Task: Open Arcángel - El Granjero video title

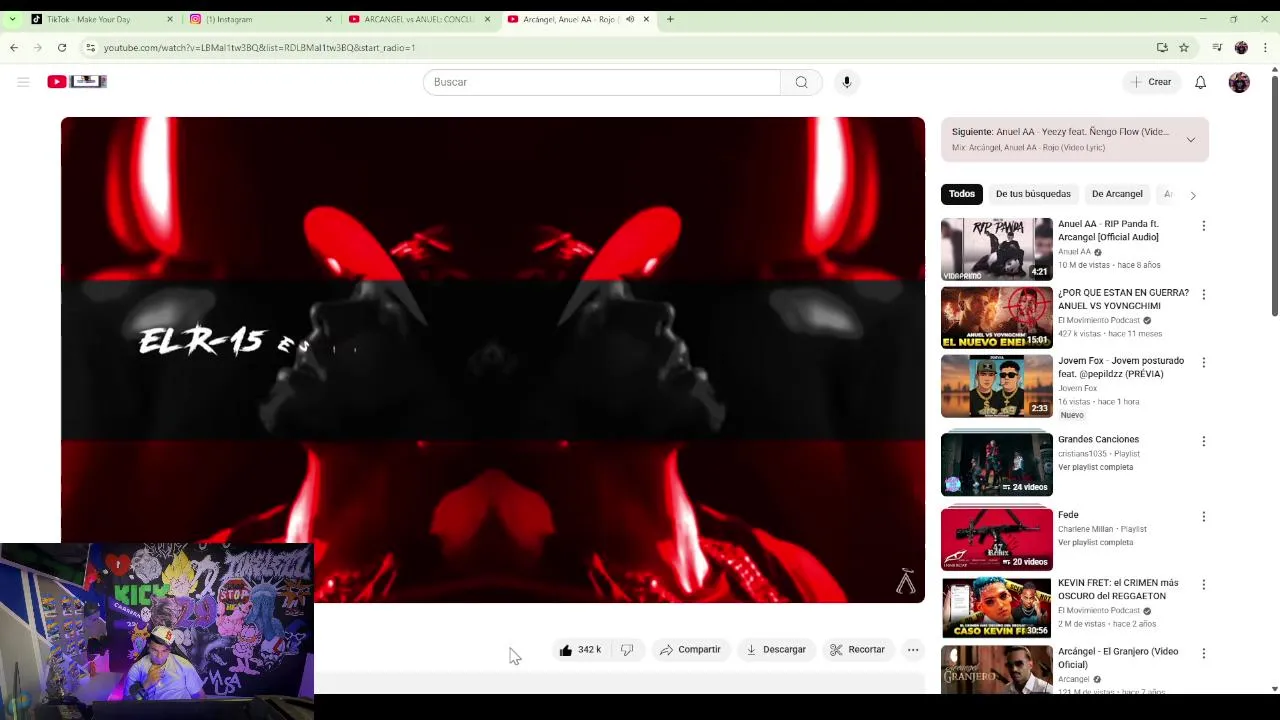Action: tap(1118, 658)
